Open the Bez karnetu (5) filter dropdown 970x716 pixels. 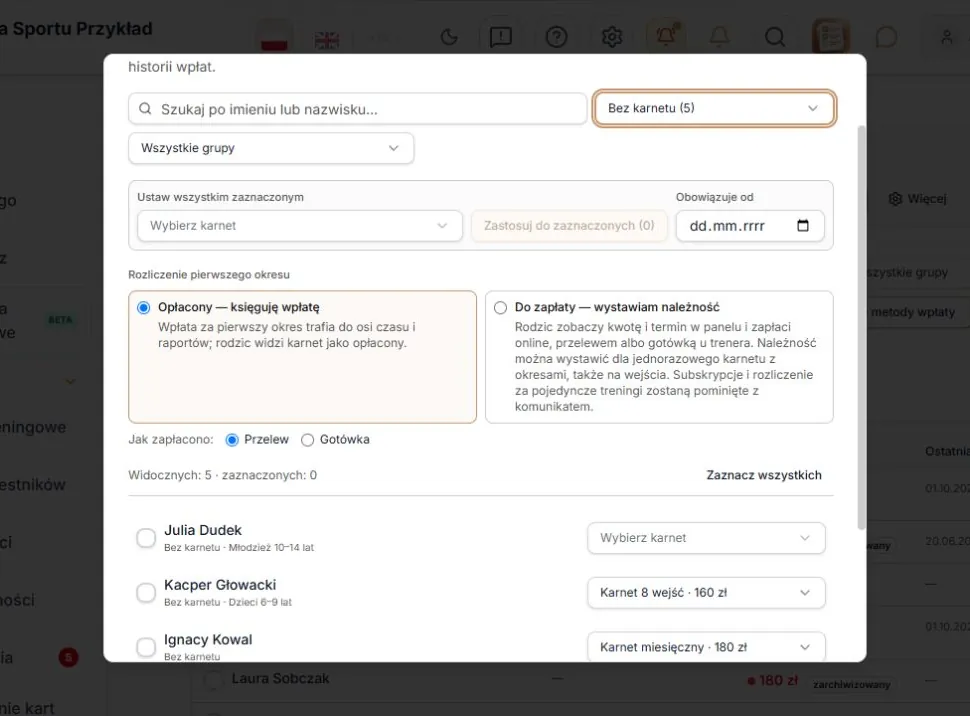714,108
